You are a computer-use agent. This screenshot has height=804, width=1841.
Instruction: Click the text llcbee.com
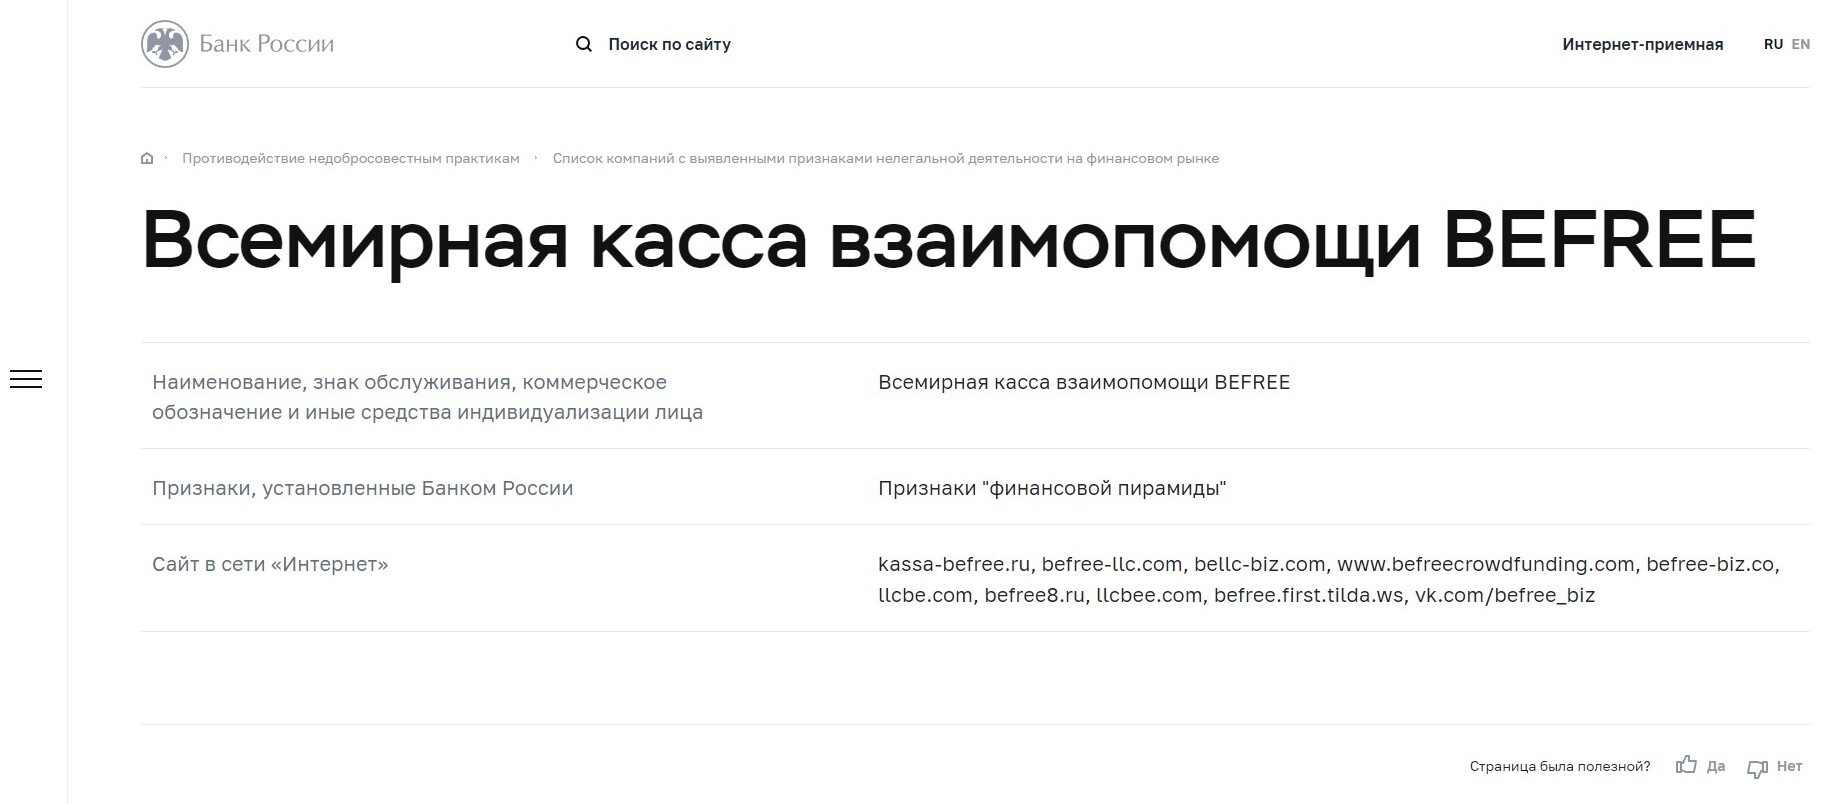[1148, 595]
